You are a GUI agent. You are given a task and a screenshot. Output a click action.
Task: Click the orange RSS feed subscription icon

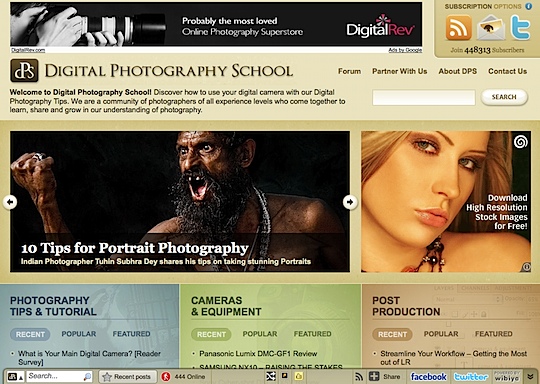(459, 27)
